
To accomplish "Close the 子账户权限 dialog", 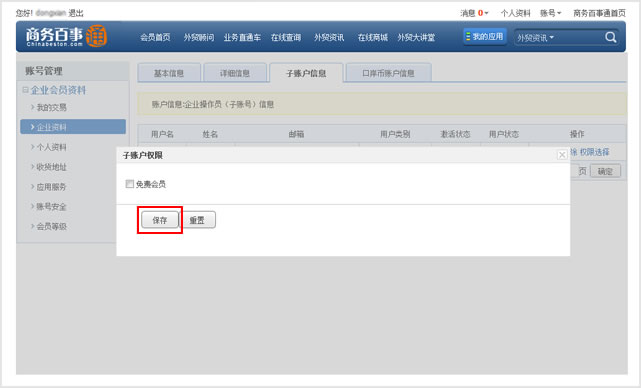I will [562, 155].
